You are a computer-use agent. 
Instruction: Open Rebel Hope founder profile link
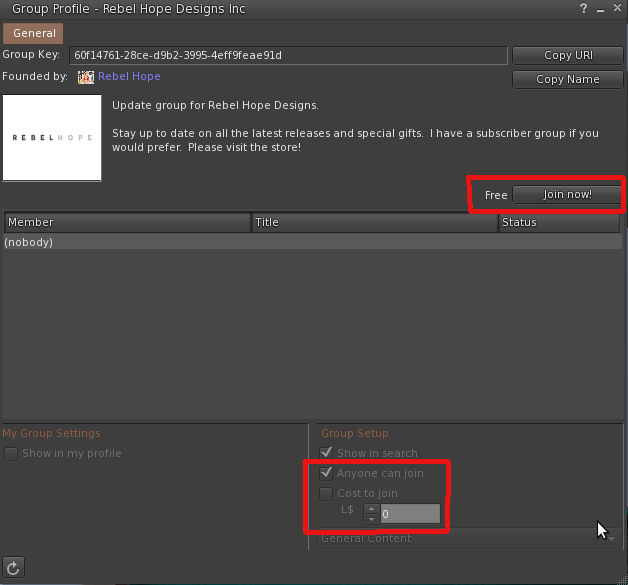click(129, 76)
